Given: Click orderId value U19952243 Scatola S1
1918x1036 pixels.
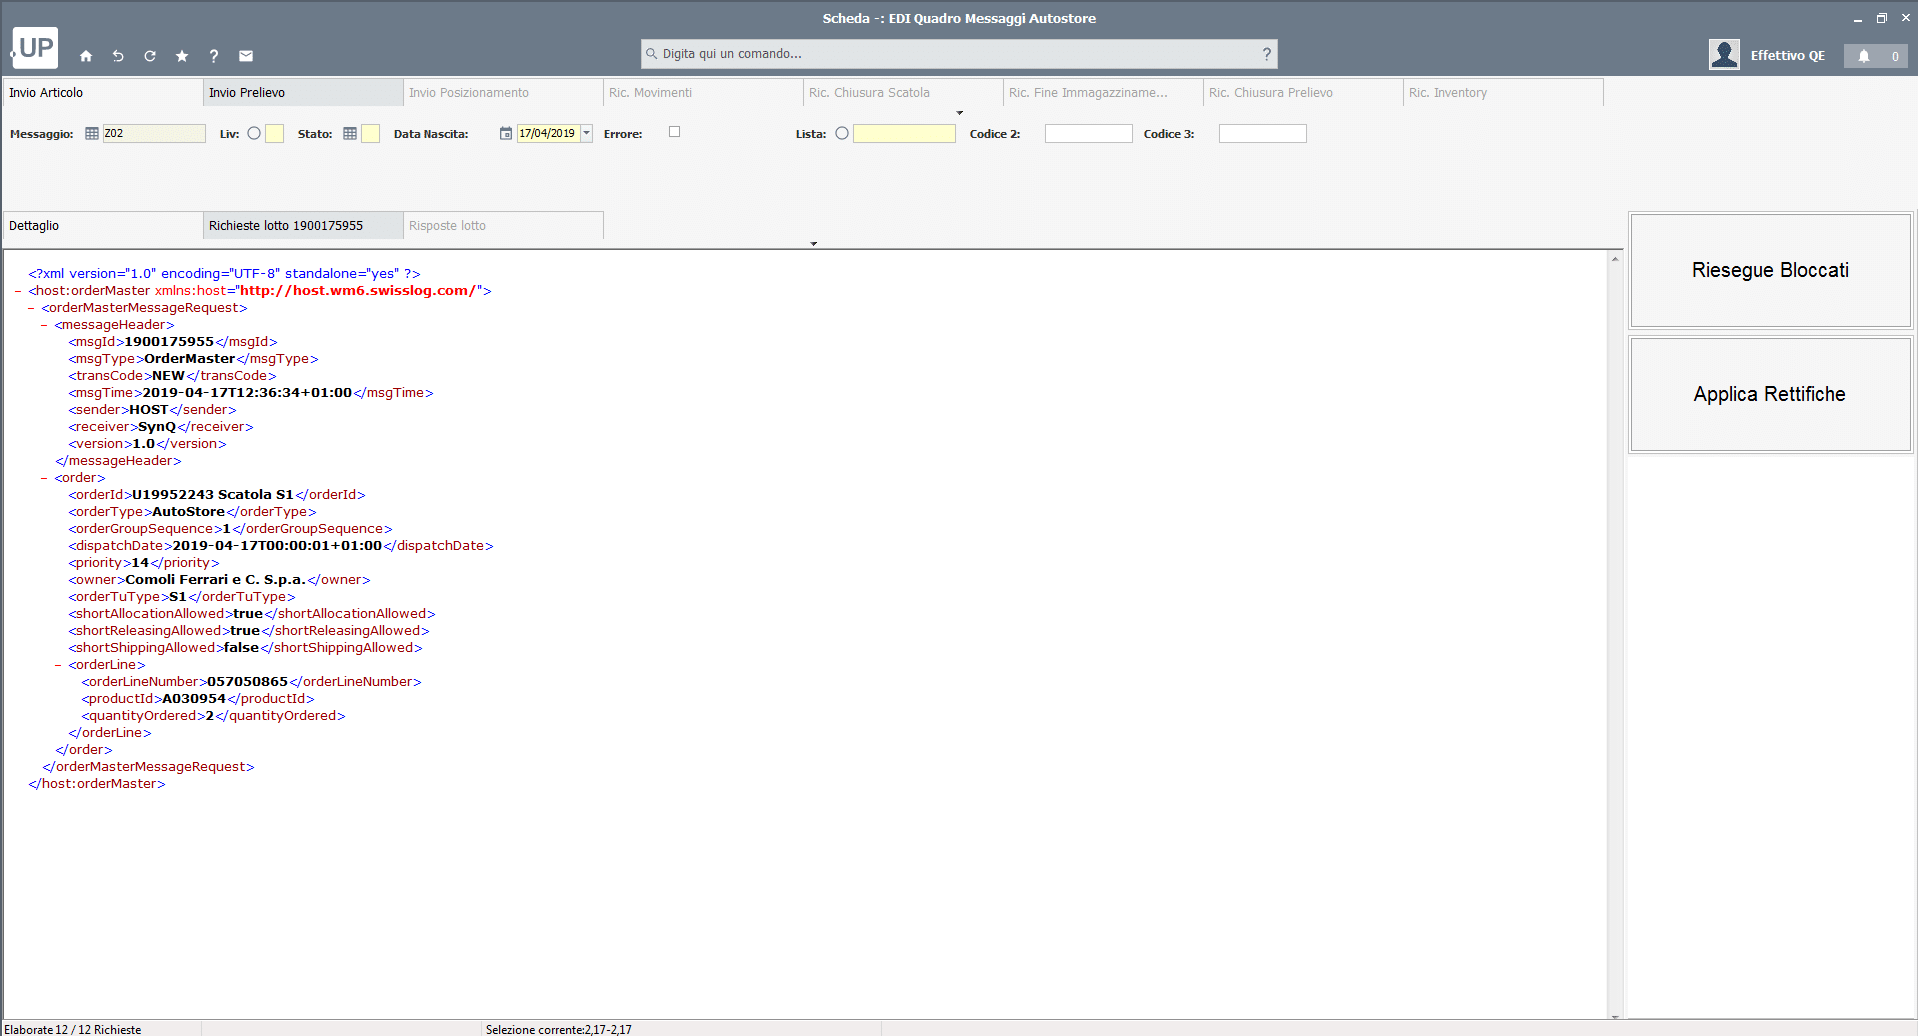Looking at the screenshot, I should coord(213,495).
